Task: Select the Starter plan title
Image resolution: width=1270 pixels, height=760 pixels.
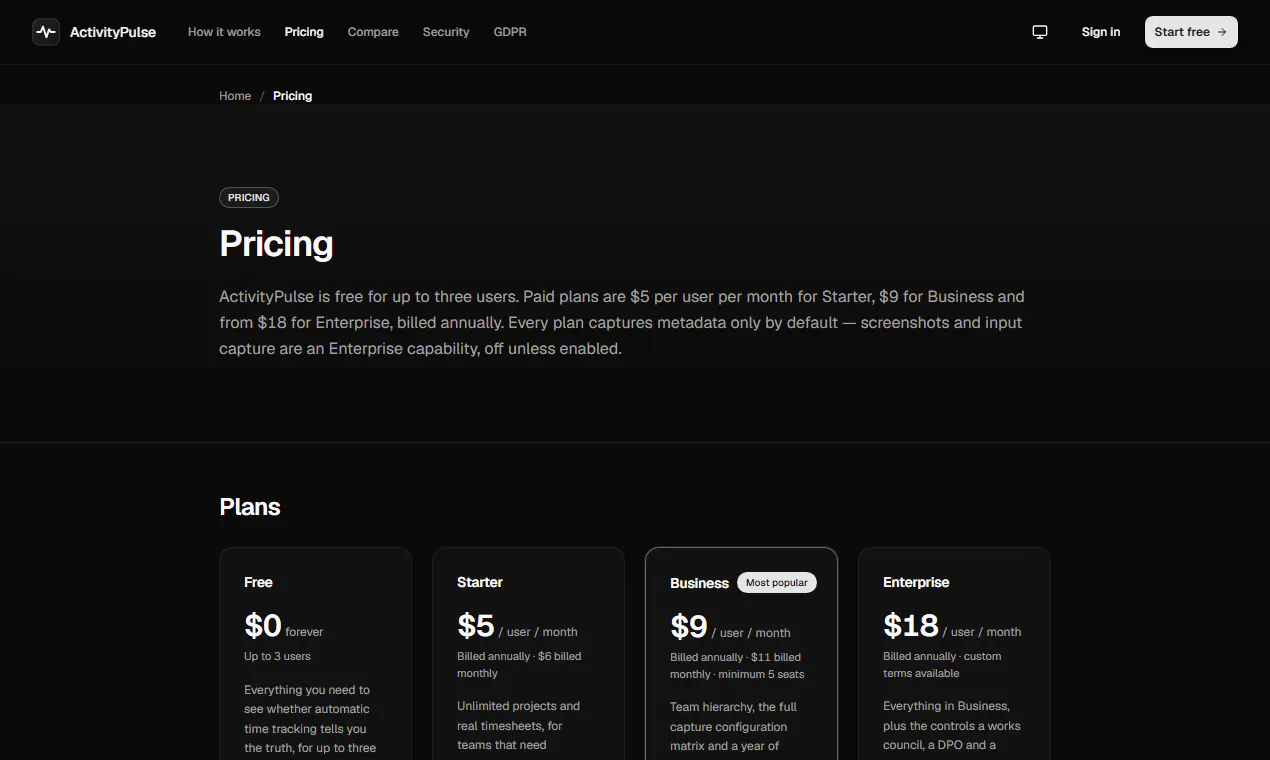Action: 480,582
